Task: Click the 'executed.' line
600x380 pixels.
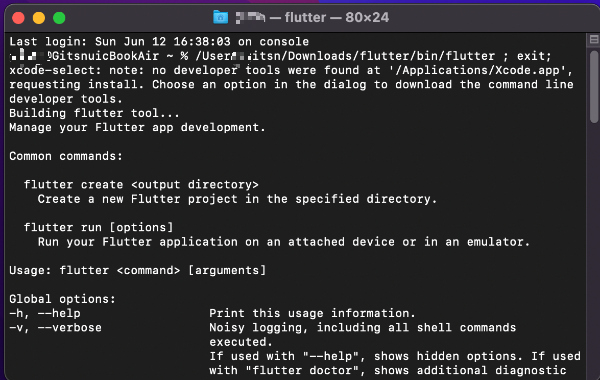Action: 241,342
